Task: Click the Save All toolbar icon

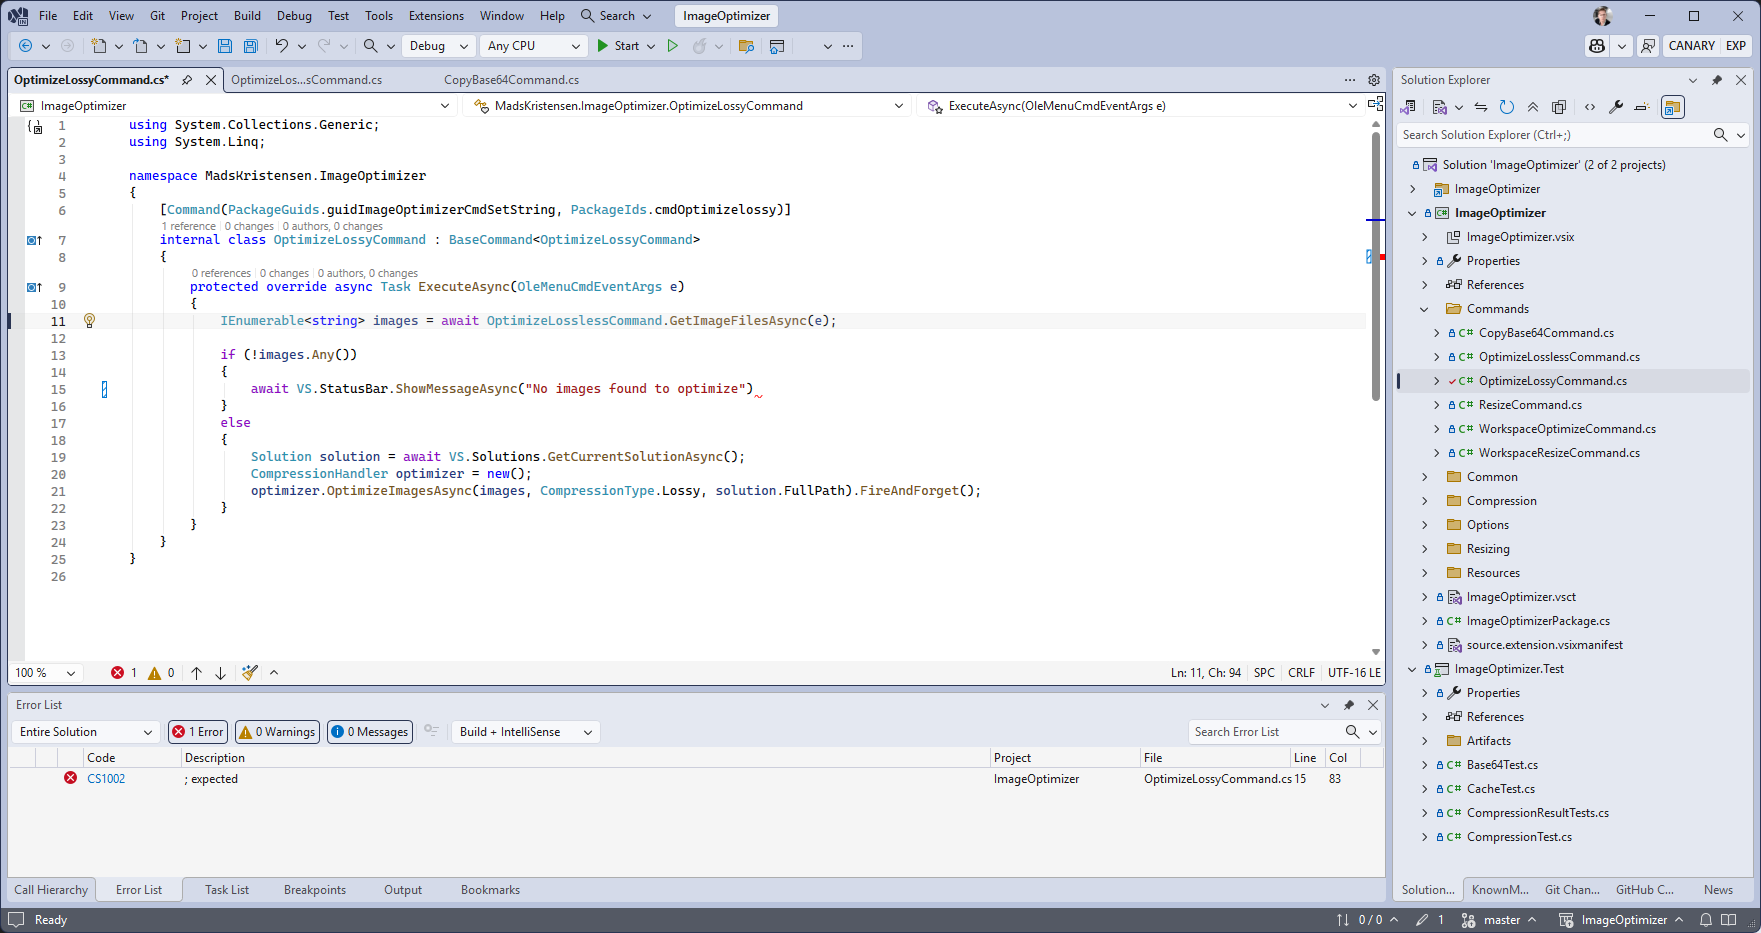Action: (x=250, y=46)
